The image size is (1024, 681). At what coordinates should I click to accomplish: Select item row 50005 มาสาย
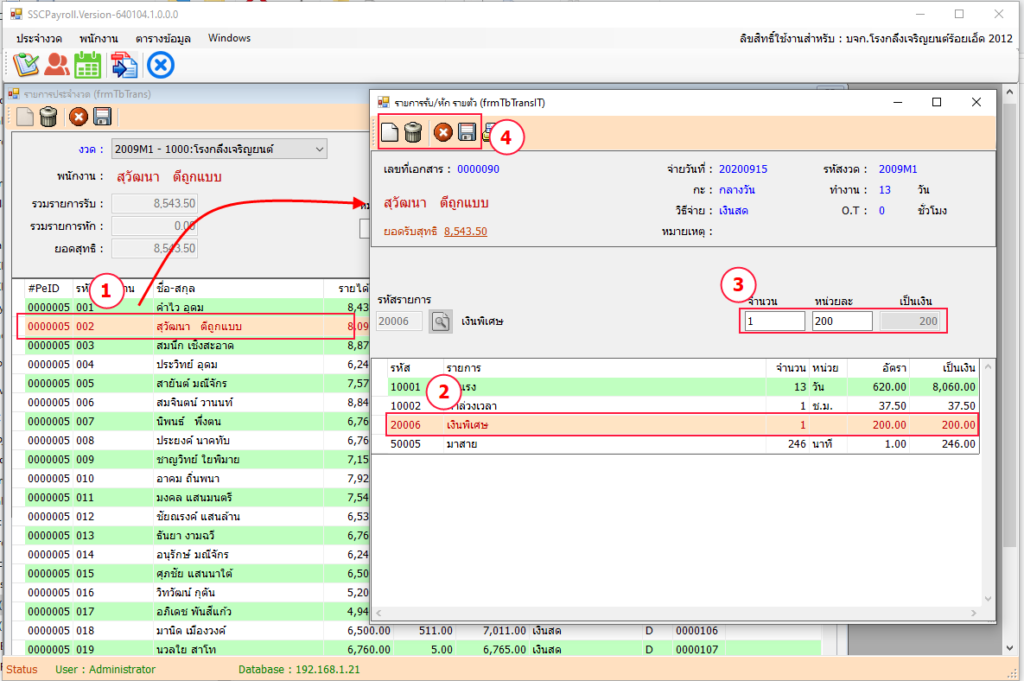pos(682,444)
